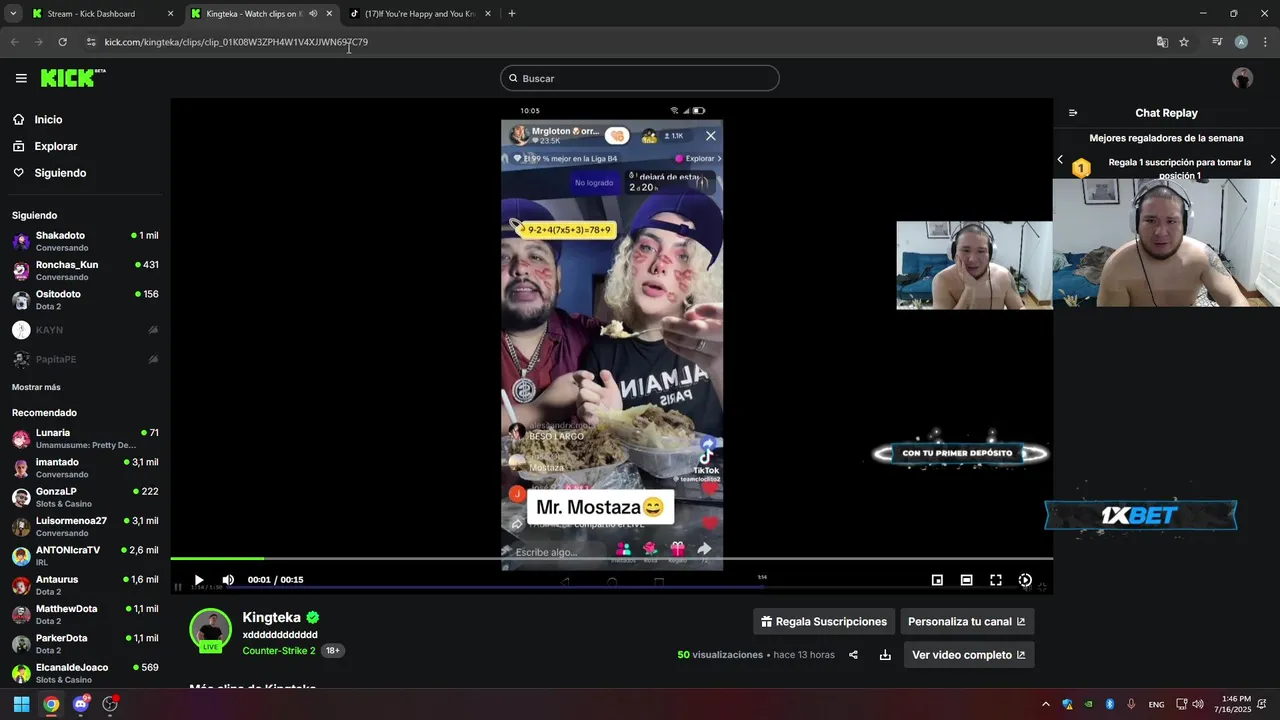Screen dimensions: 1280x720
Task: Open ANTONIcraTV recommended channel
Action: (85, 556)
